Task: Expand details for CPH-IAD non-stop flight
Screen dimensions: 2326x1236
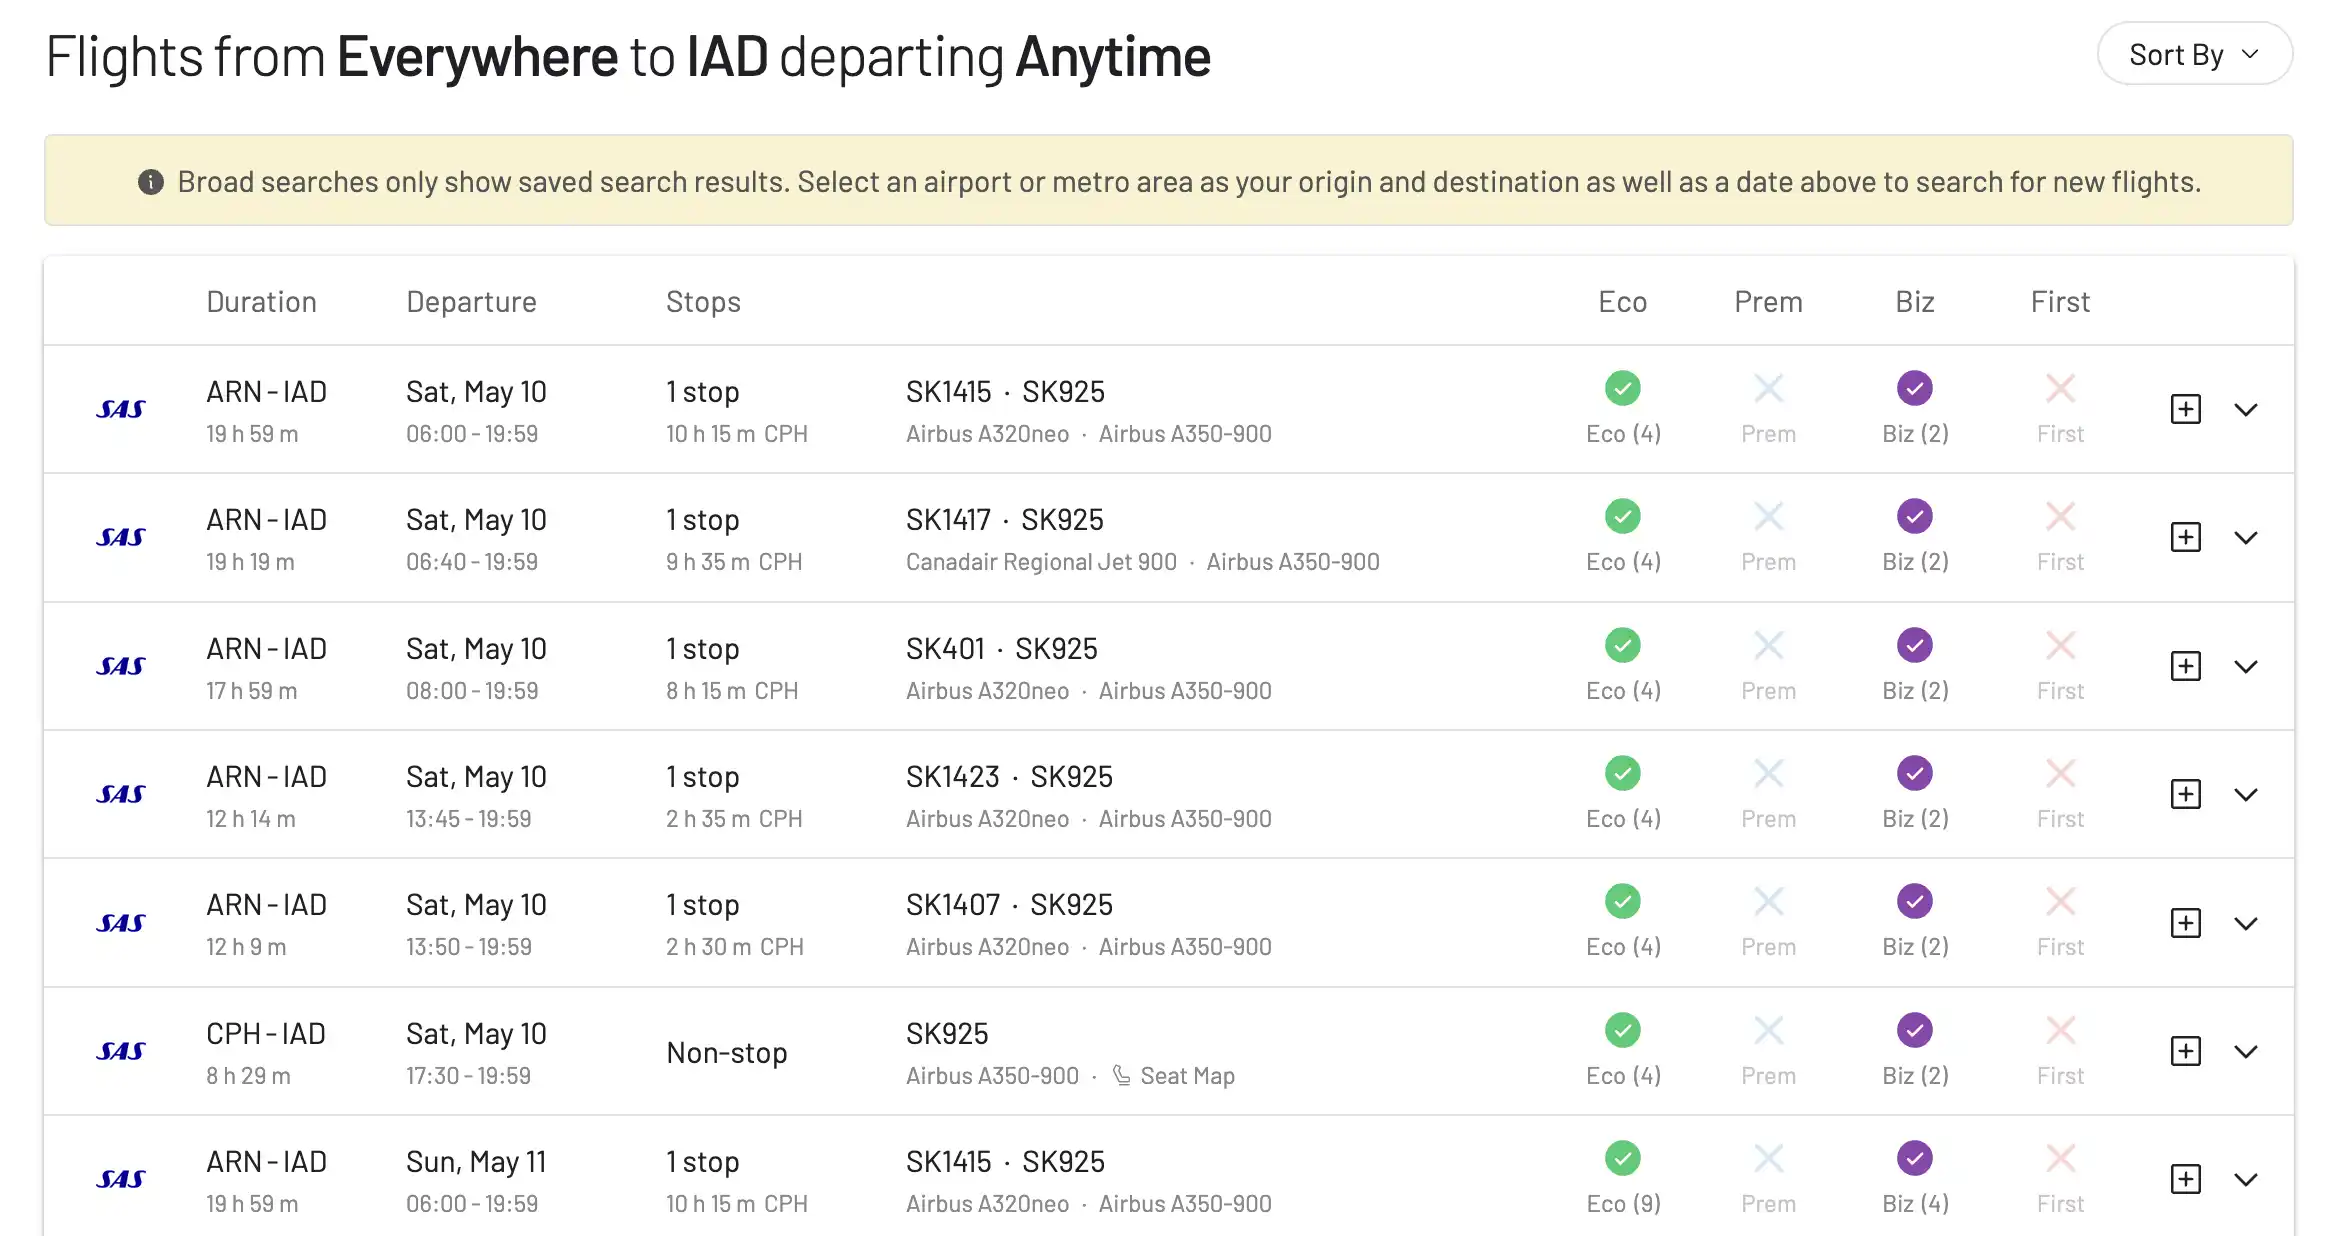Action: (2246, 1052)
